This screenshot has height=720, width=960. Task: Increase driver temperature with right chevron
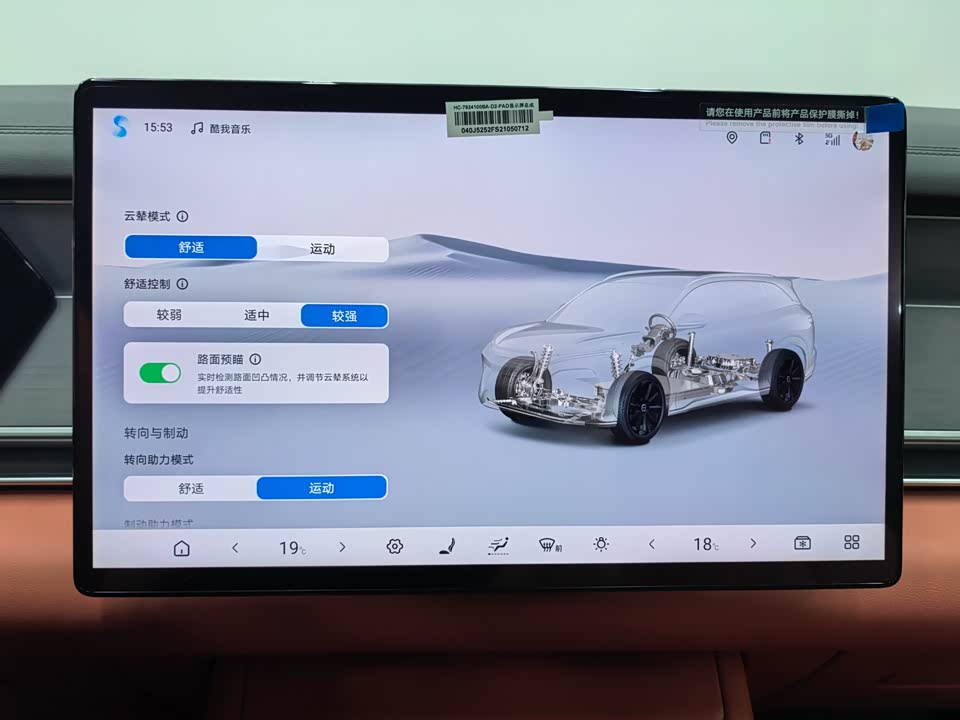[343, 547]
